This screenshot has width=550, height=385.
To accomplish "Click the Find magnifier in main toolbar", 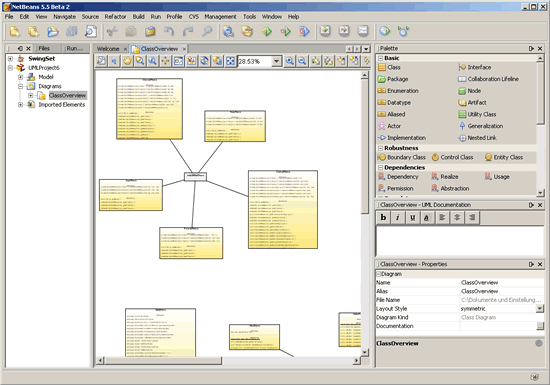I will (x=207, y=32).
